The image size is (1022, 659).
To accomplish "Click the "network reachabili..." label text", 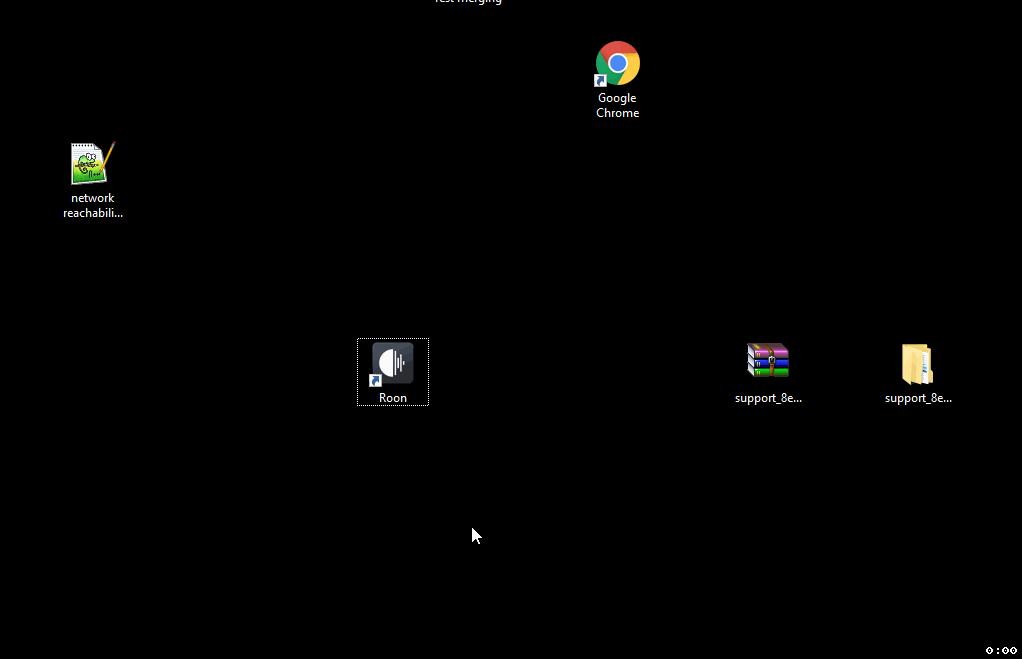I will coord(93,205).
